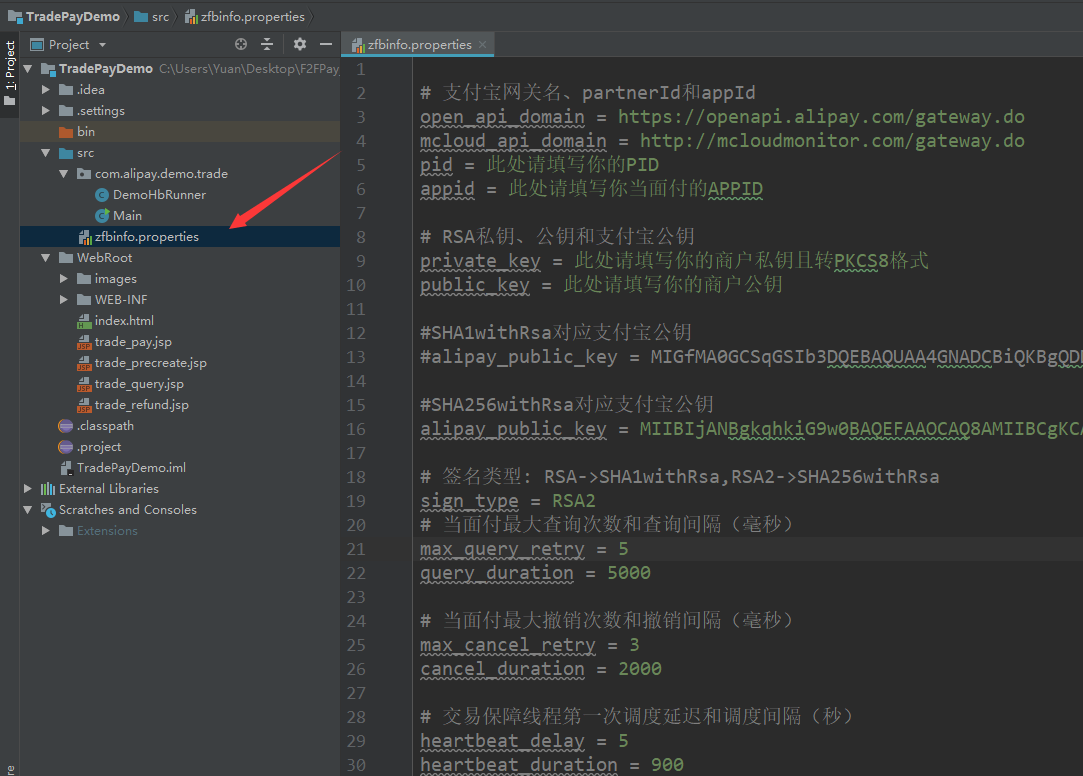The width and height of the screenshot is (1083, 776).
Task: Click zfbinfo.properties in the breadcrumb bar
Action: pyautogui.click(x=245, y=16)
